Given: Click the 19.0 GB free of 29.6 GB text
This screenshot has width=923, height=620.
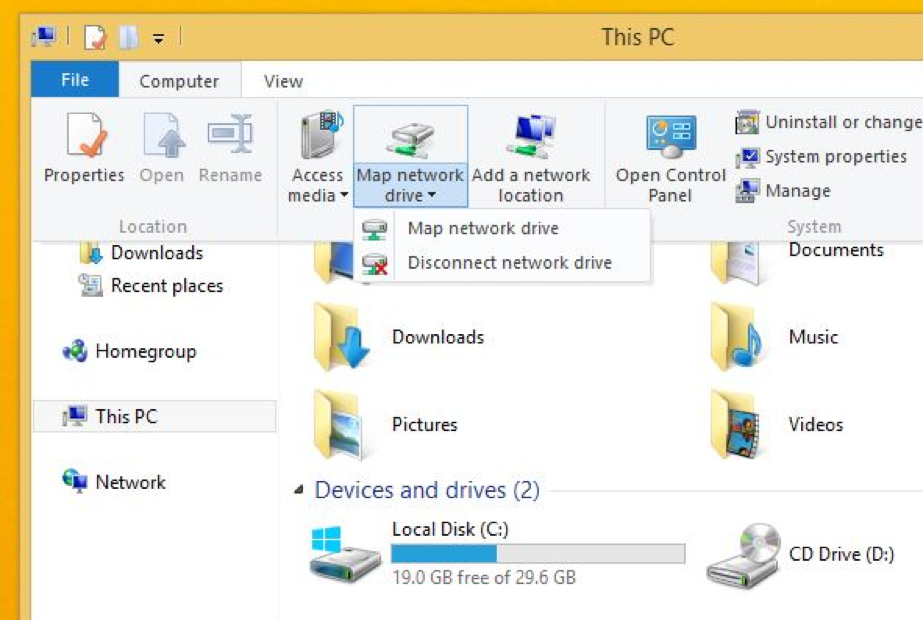Looking at the screenshot, I should tap(484, 577).
